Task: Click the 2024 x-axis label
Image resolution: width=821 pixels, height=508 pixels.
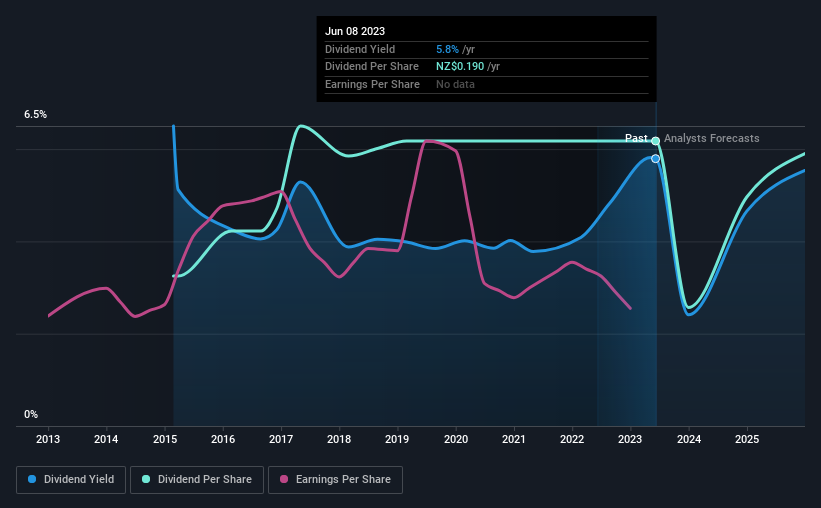Action: (689, 439)
